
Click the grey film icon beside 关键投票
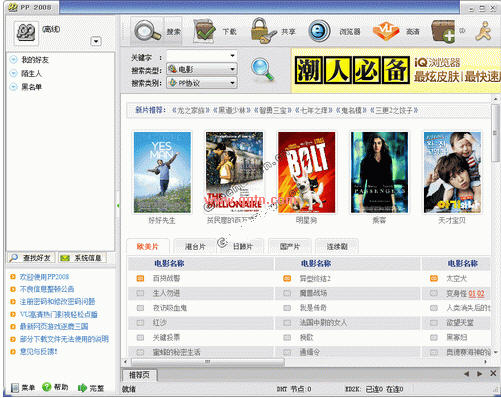(140, 338)
